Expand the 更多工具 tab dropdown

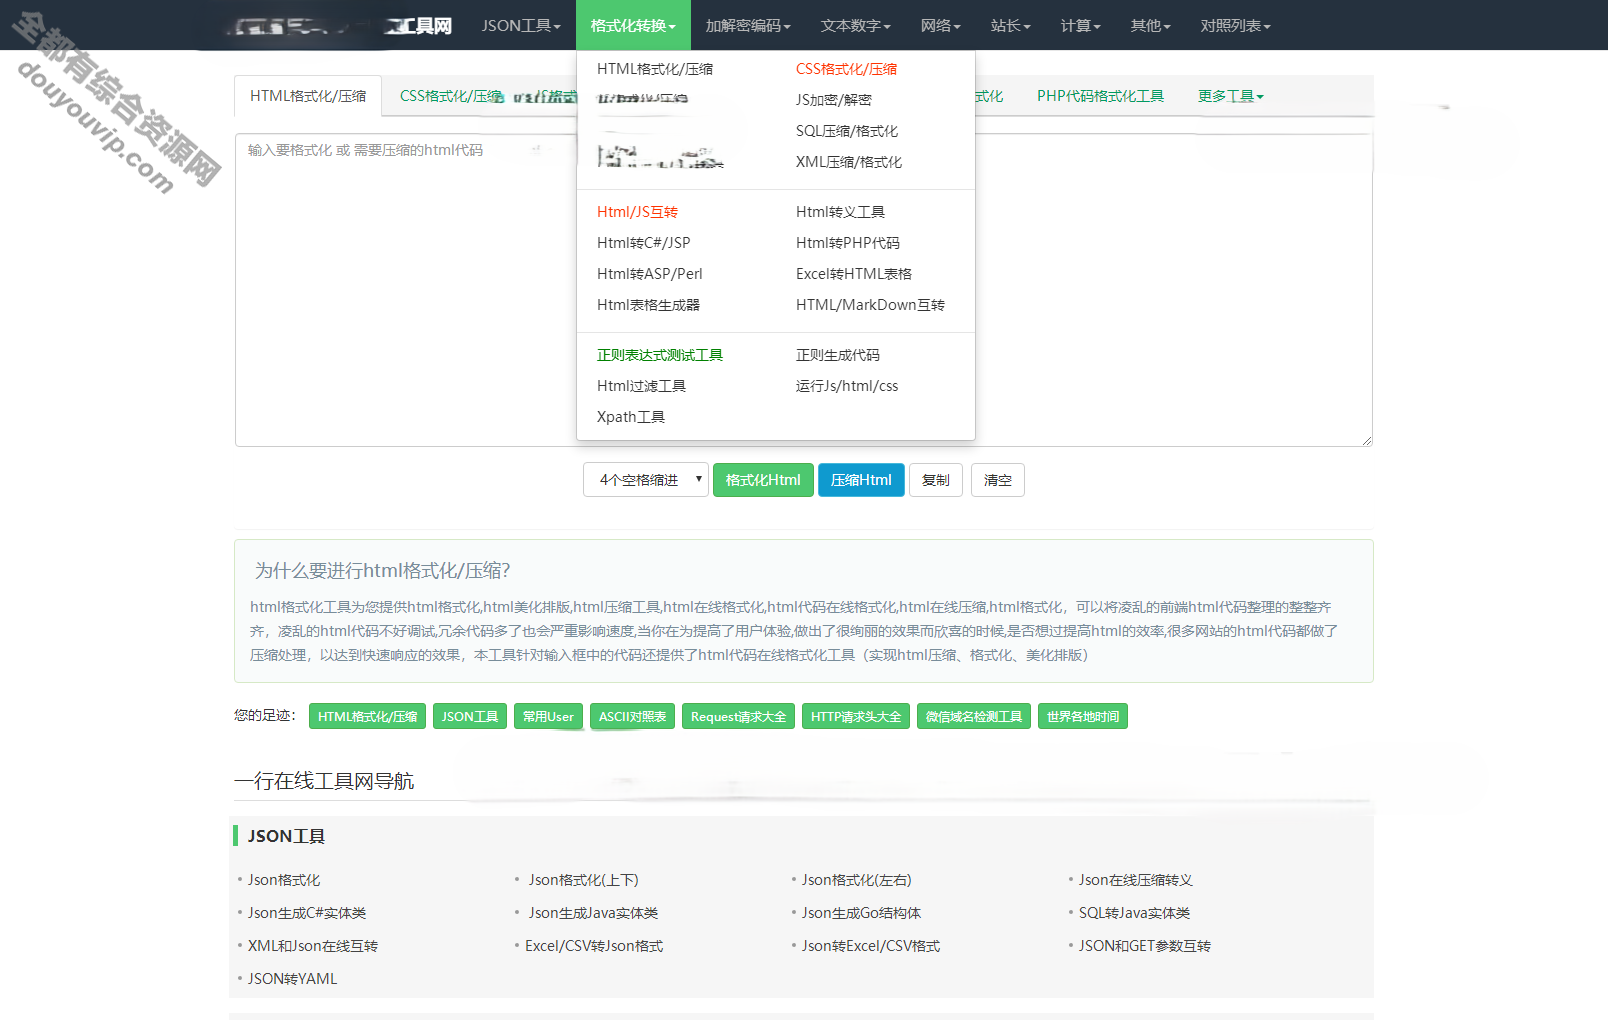tap(1231, 96)
